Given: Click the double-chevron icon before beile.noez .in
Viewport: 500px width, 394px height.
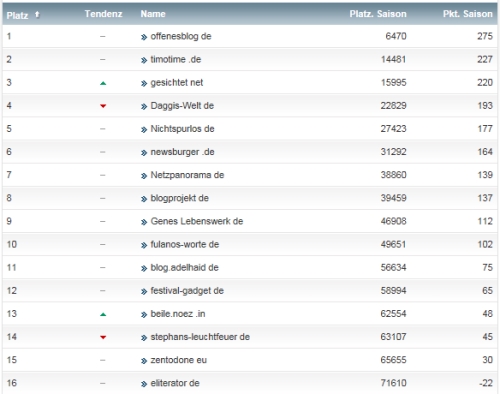Looking at the screenshot, I should (144, 315).
